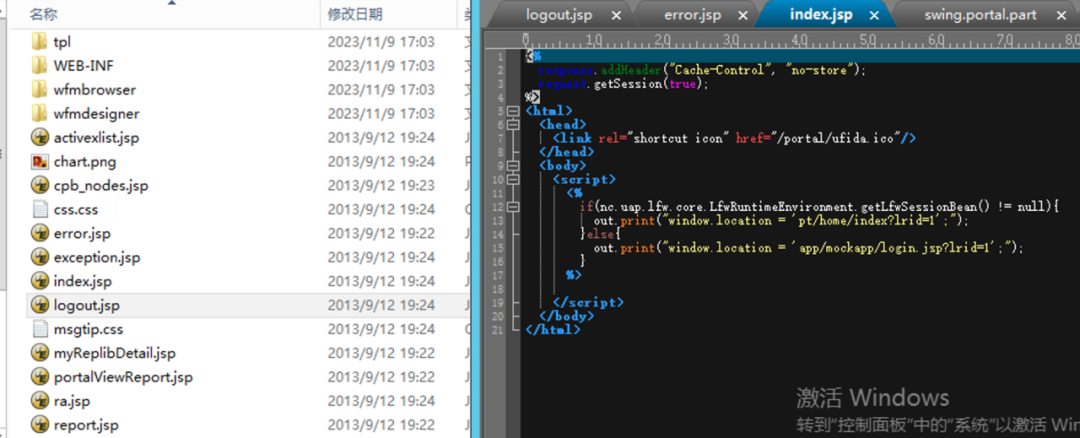Image resolution: width=1080 pixels, height=438 pixels.
Task: Place cursor on request.getSession(true) line
Action: (623, 83)
